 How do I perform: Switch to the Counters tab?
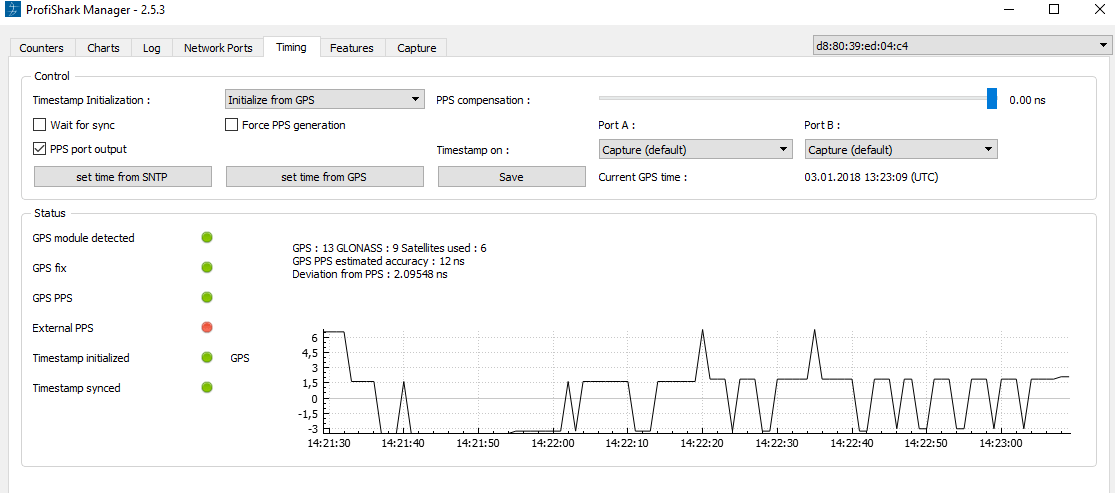[41, 48]
